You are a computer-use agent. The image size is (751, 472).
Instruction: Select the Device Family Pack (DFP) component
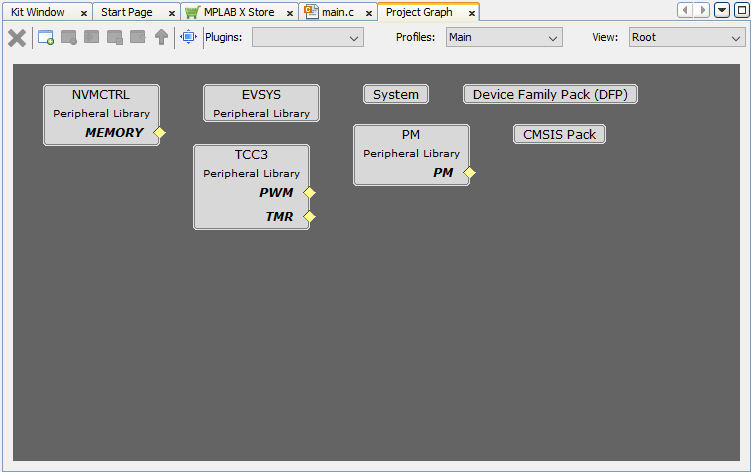550,94
